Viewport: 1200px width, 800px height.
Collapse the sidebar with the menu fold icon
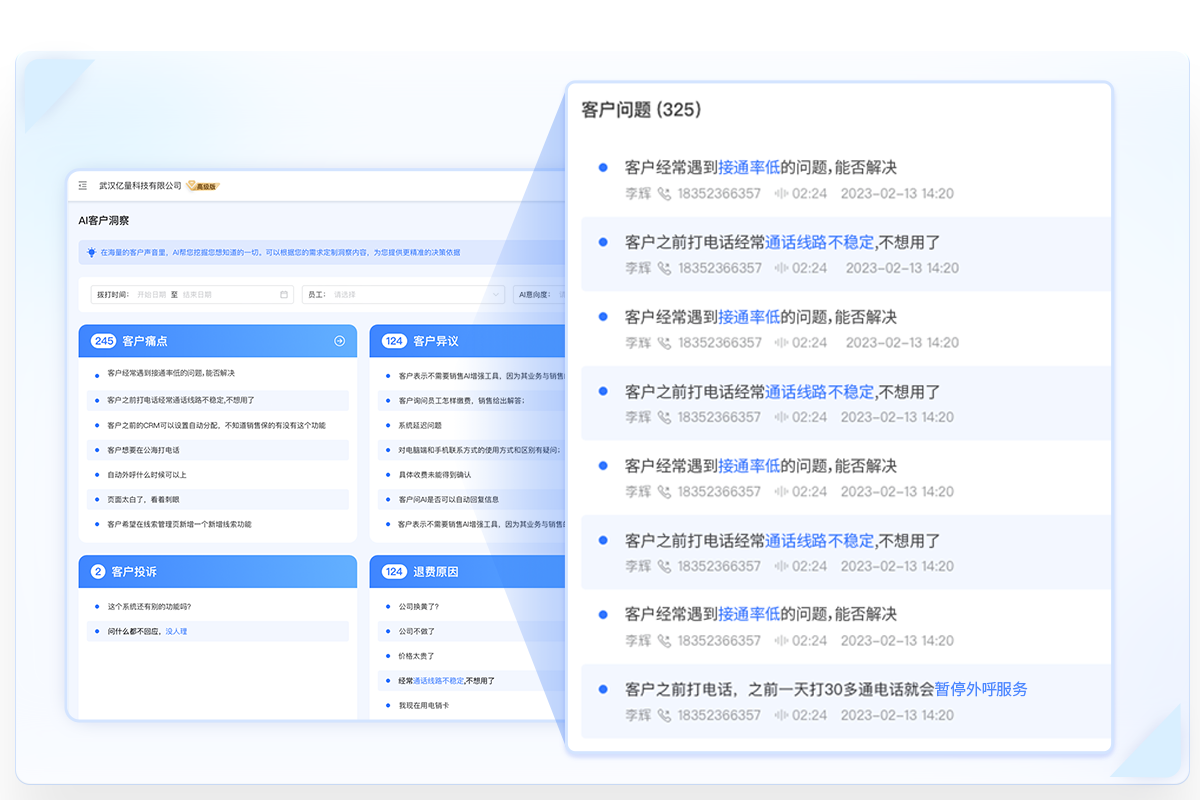coord(83,186)
